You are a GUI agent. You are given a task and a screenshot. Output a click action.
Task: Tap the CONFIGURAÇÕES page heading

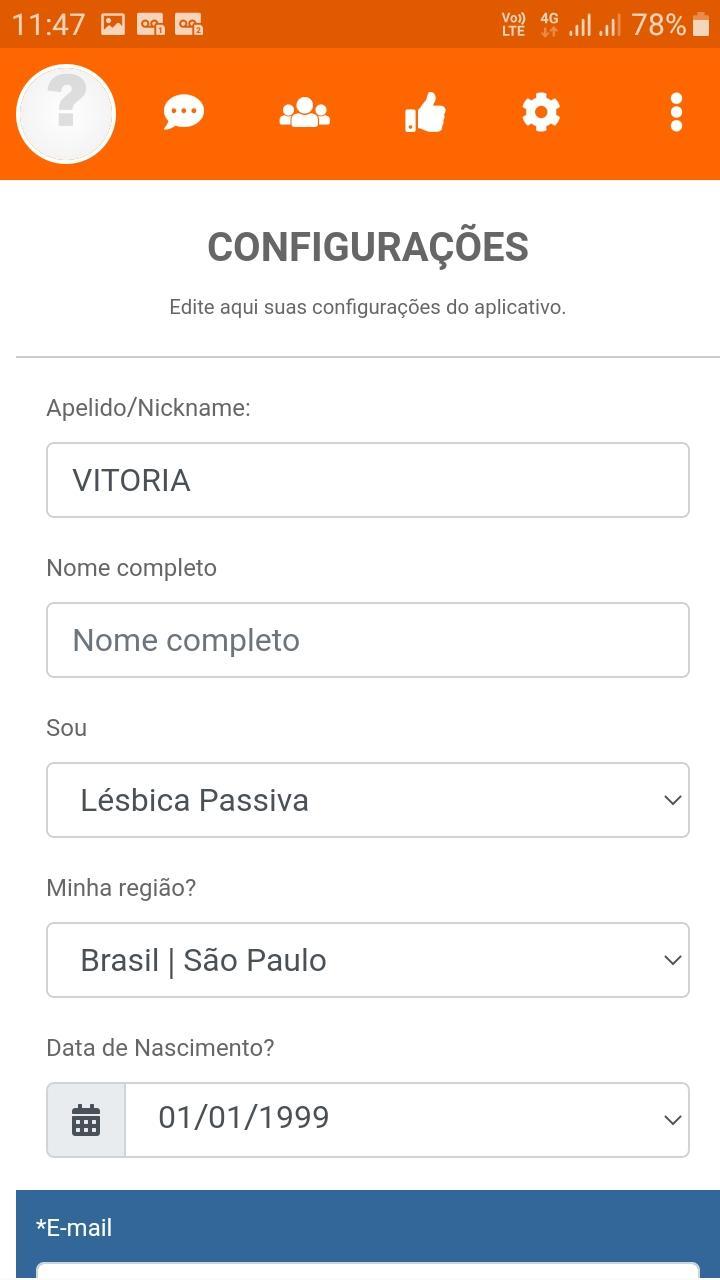click(x=368, y=247)
